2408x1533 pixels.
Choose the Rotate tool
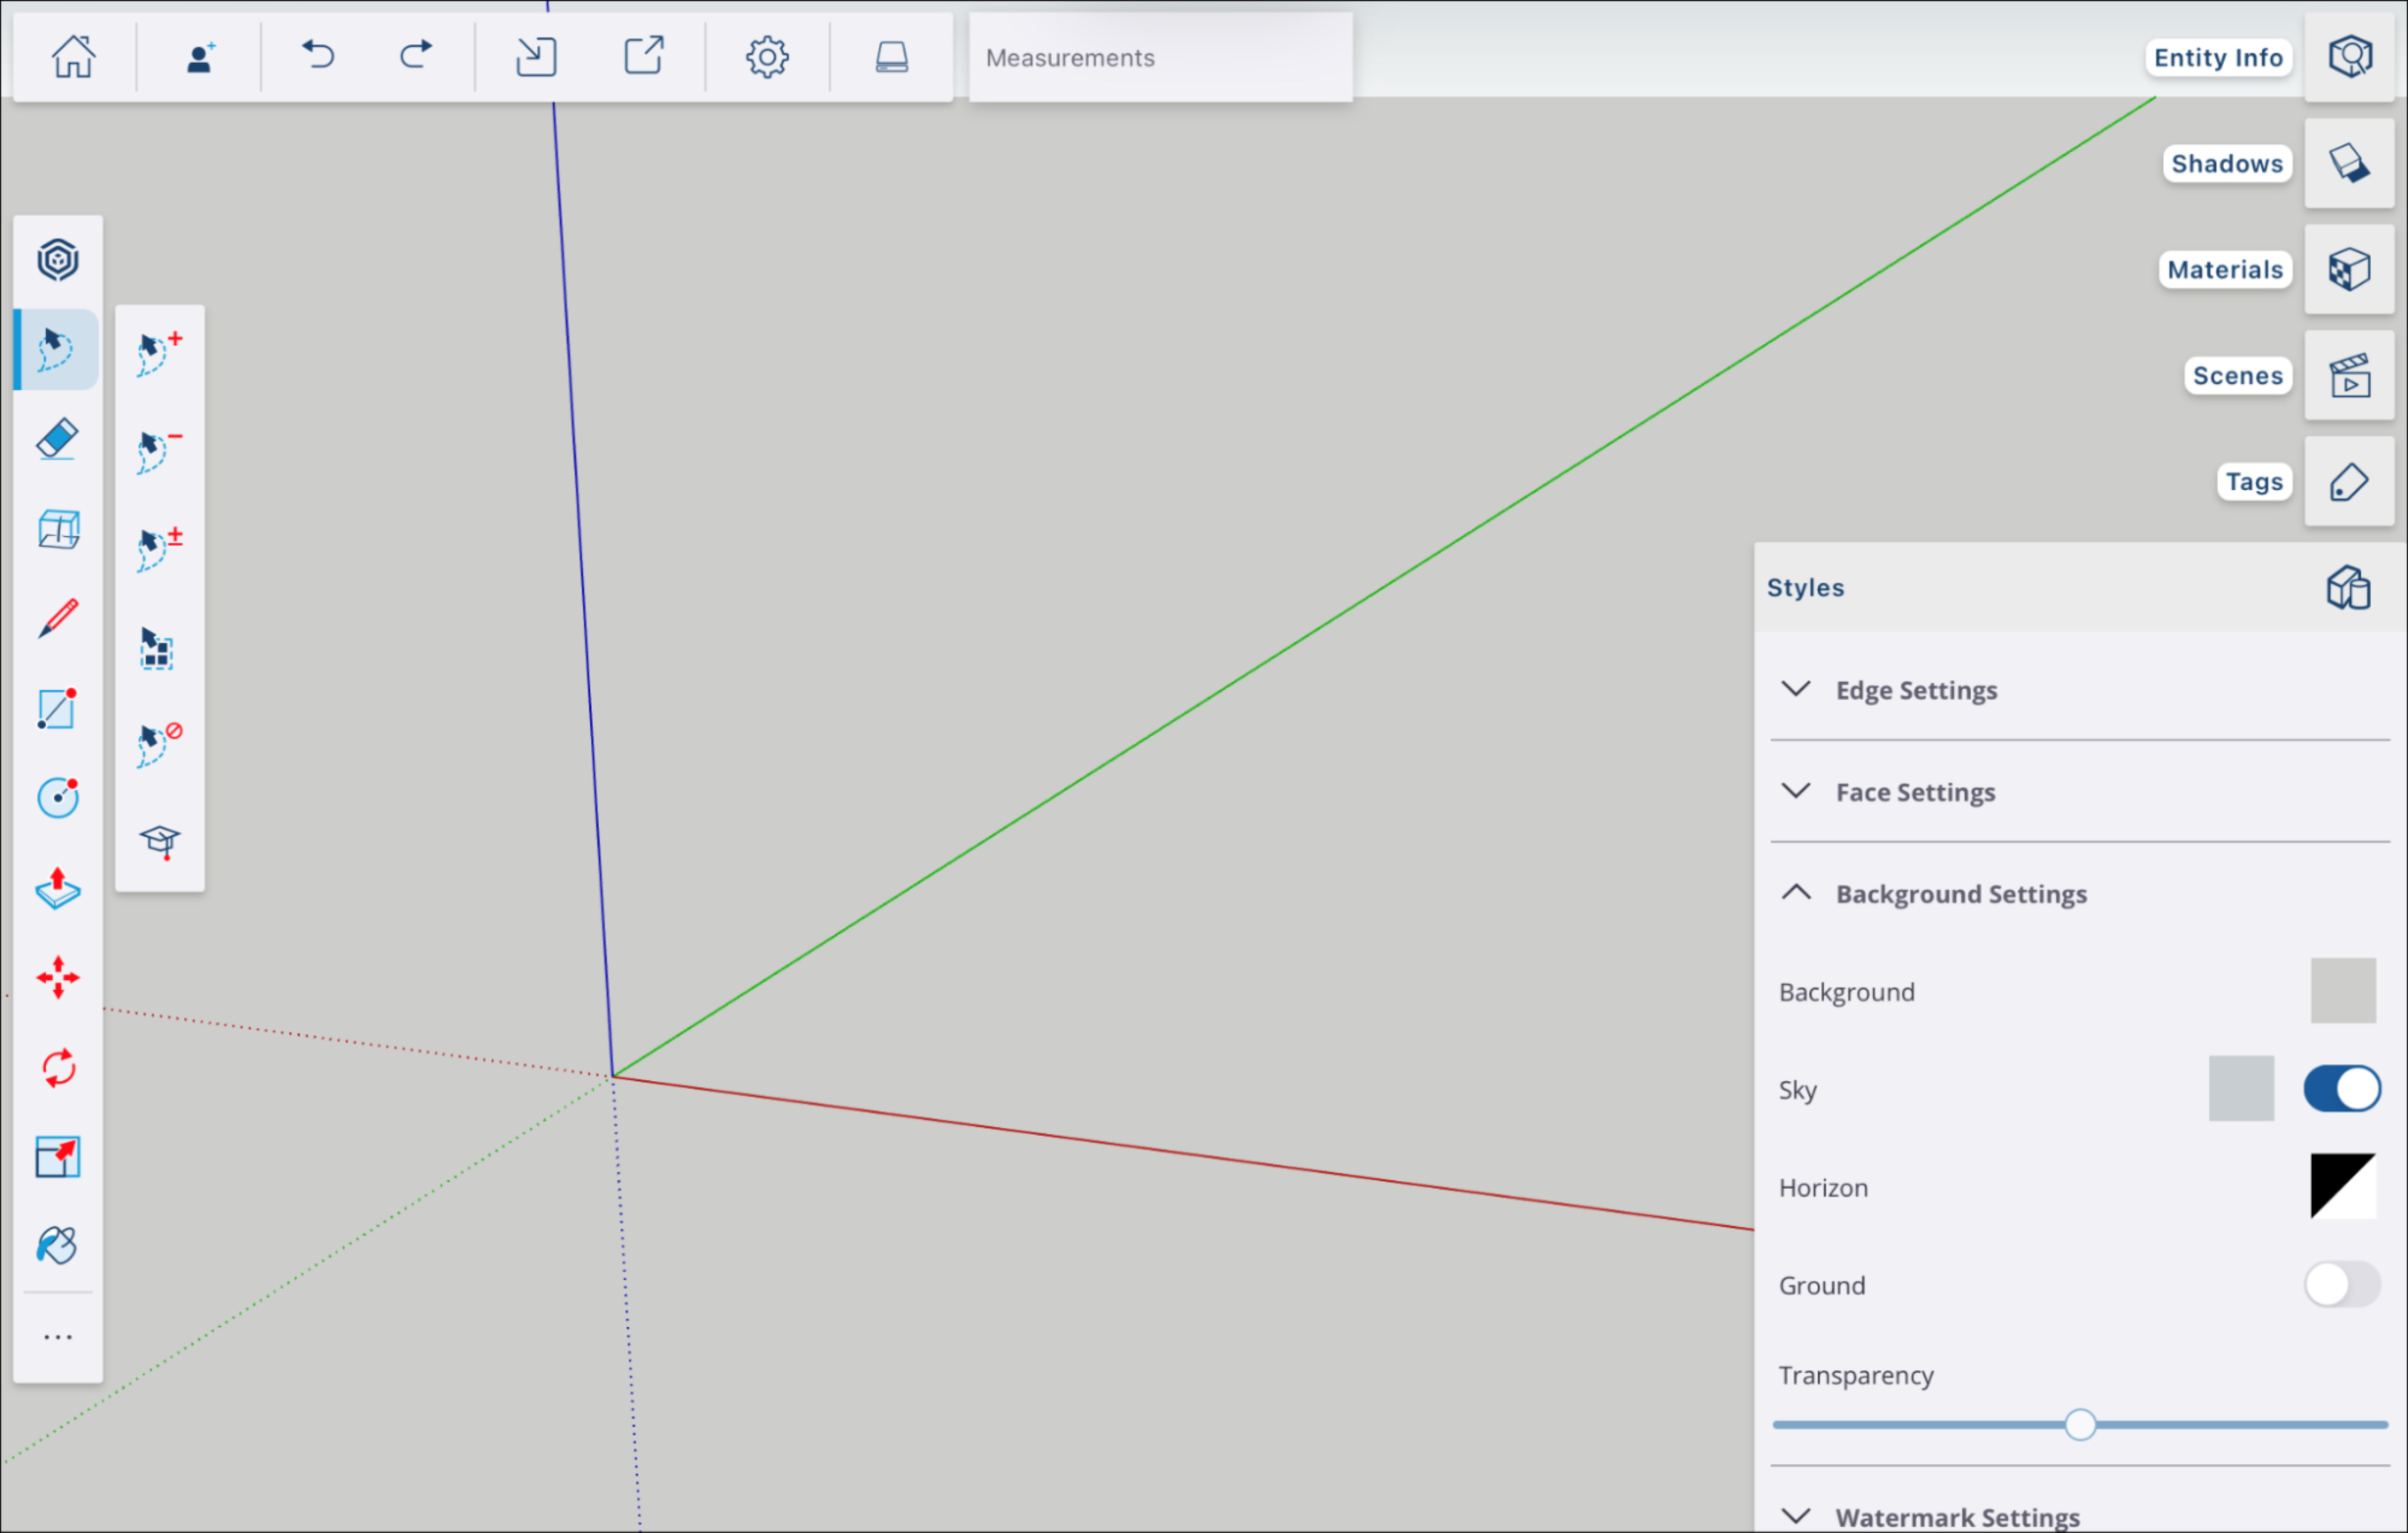point(57,1067)
